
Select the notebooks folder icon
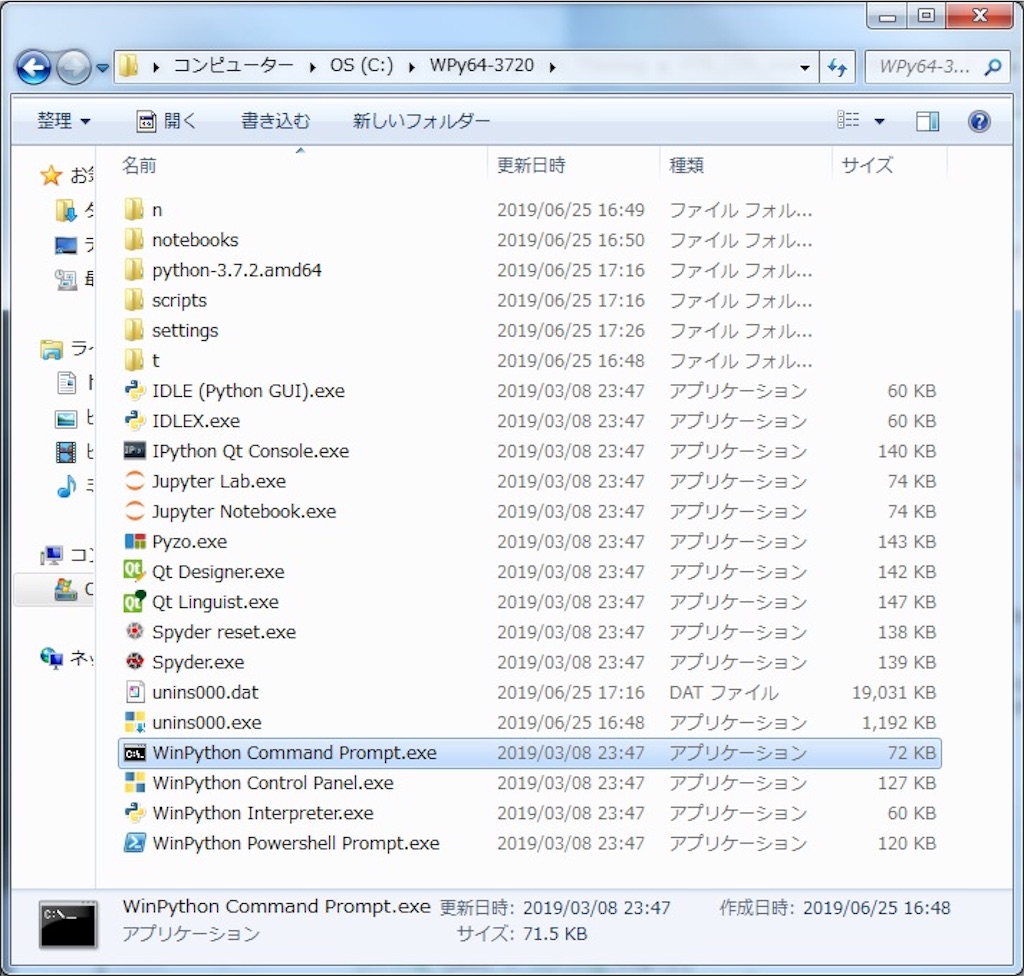pyautogui.click(x=134, y=240)
